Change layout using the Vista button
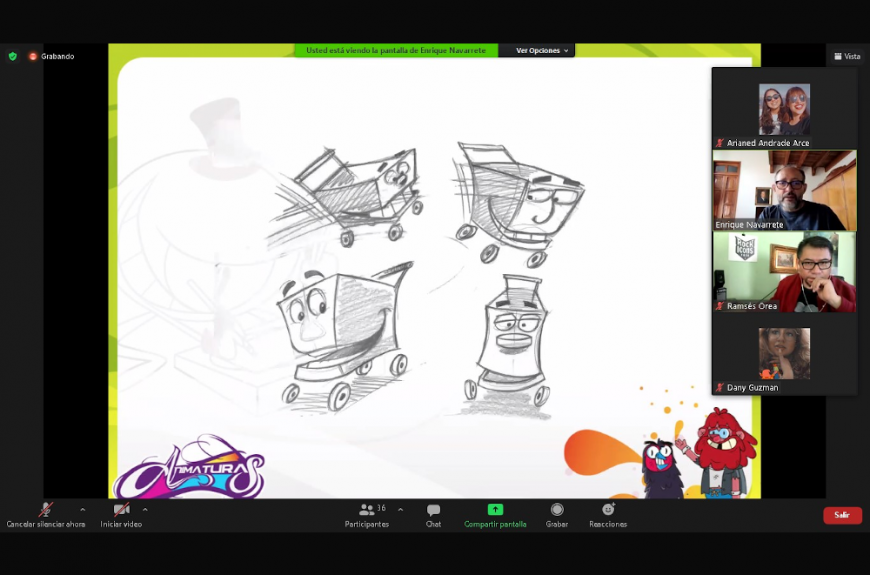870x575 pixels. click(846, 56)
